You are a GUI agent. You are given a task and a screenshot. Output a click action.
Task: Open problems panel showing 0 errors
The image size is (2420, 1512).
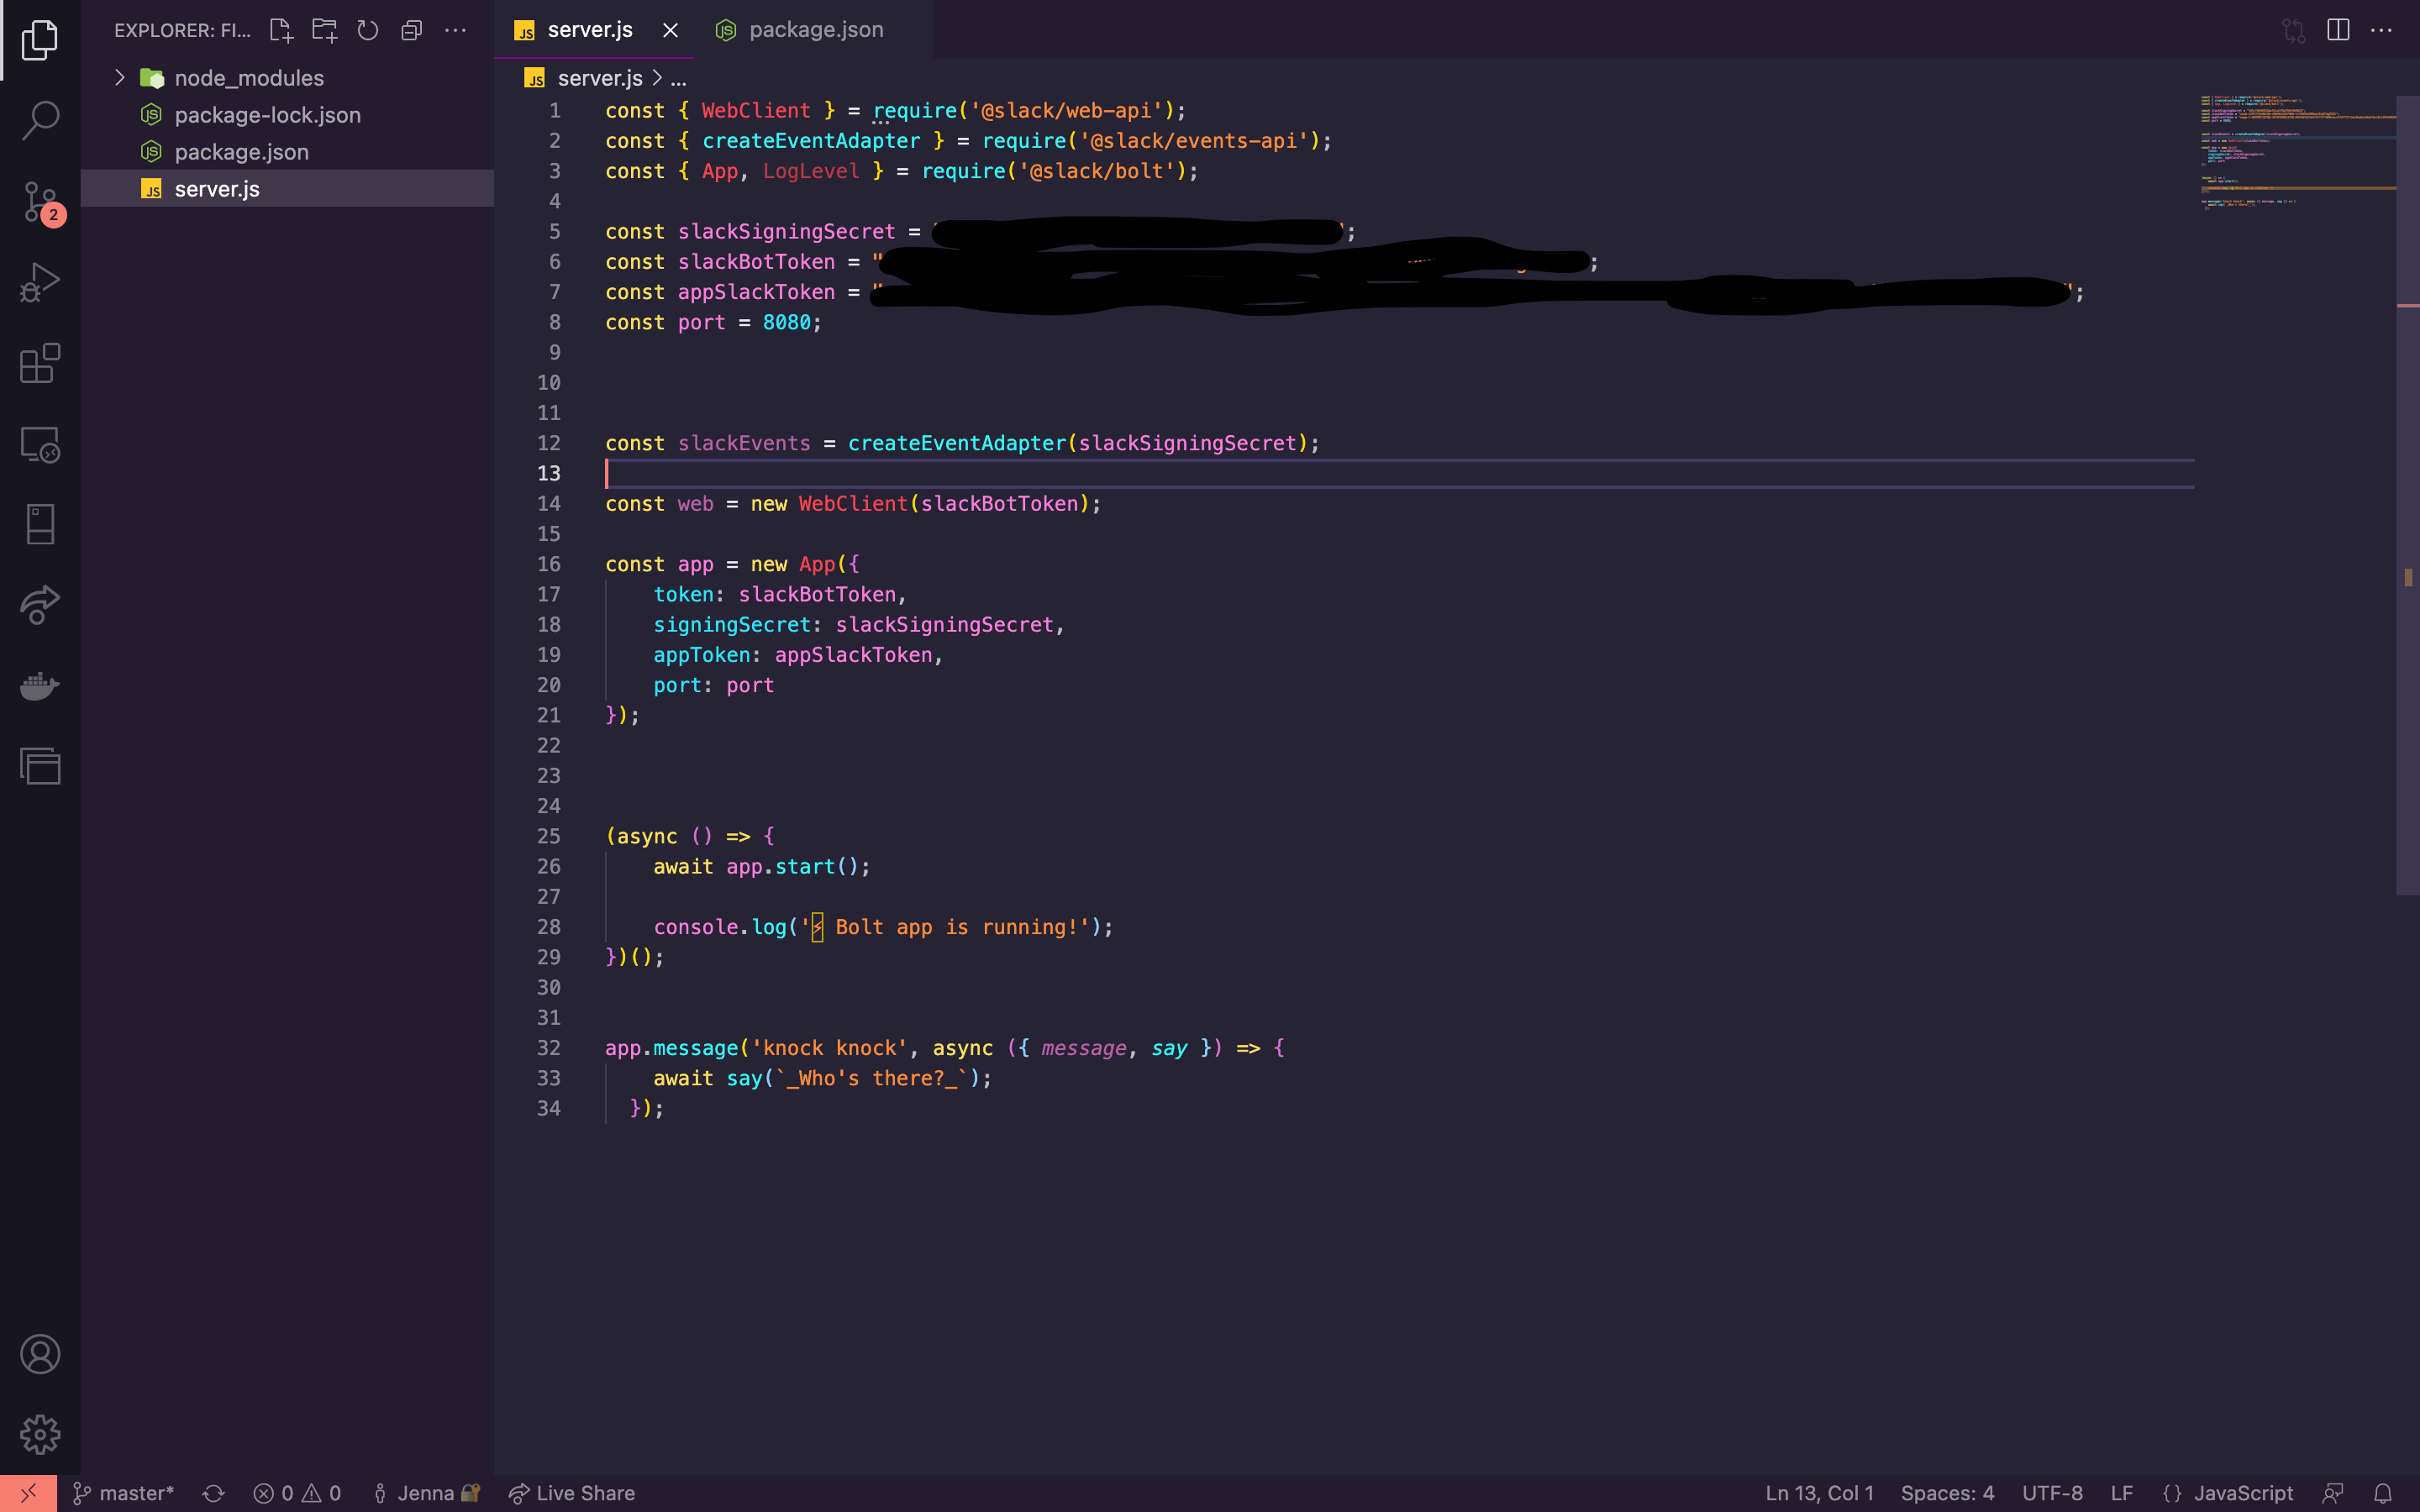coord(297,1493)
